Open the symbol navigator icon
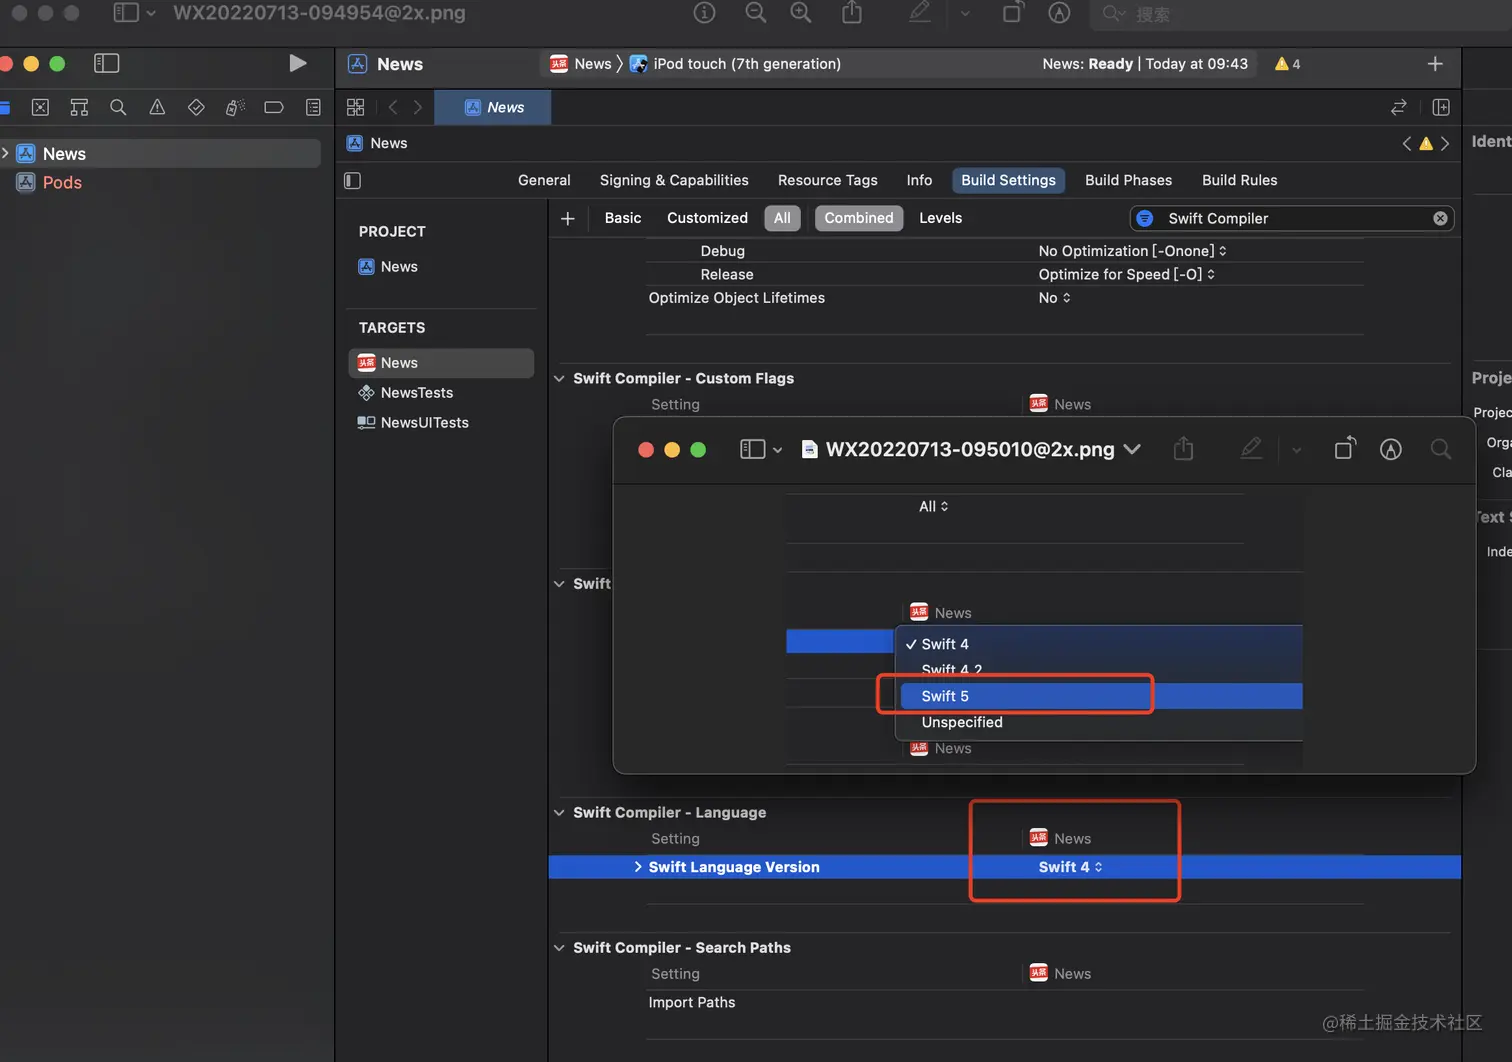The image size is (1512, 1062). [79, 107]
